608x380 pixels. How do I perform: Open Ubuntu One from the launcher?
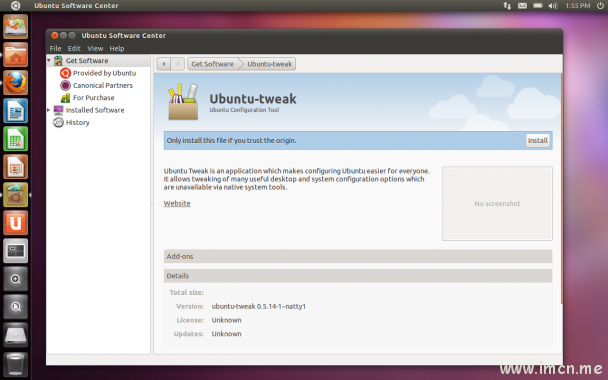16,223
